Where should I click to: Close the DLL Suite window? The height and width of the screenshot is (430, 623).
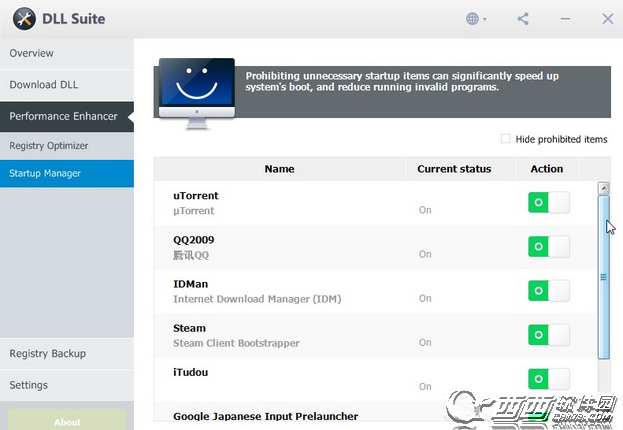(x=608, y=19)
